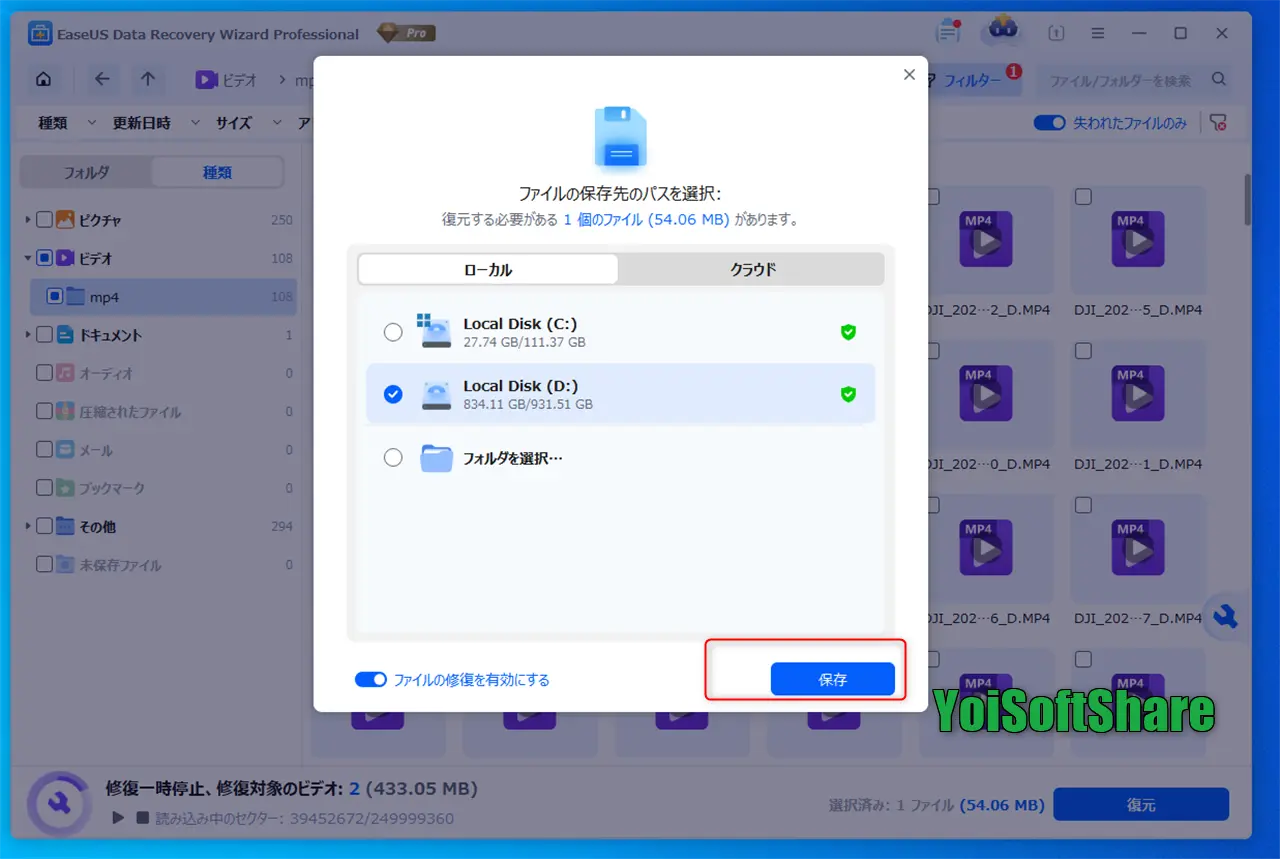Click the ファイル/フォルダーを検索 search field

coord(1119,80)
